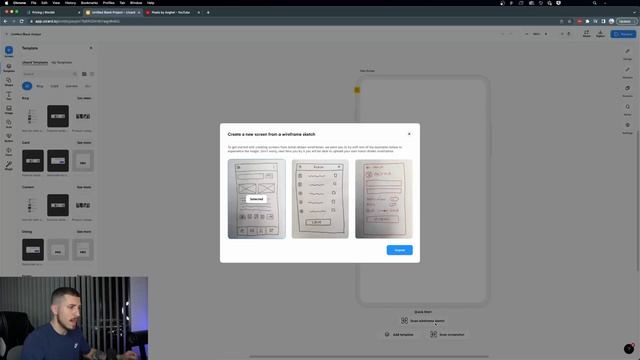Open the Design panel on right sidebar
This screenshot has height=360, width=640.
627,53
